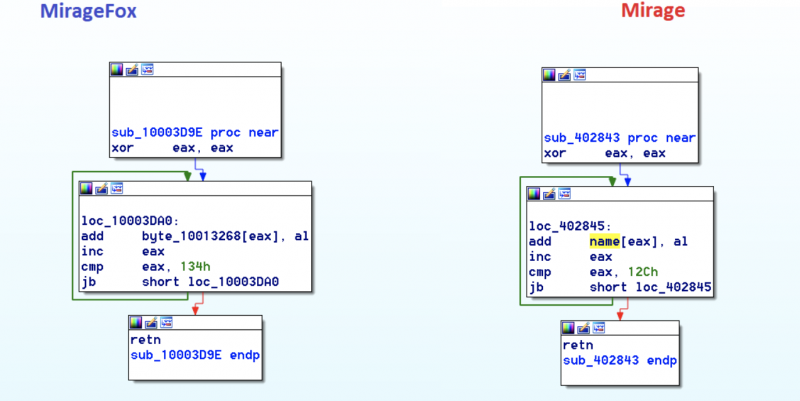Viewport: 800px width, 401px height.
Task: Click the color icon on the loc_10003DA0 node
Action: [87, 188]
